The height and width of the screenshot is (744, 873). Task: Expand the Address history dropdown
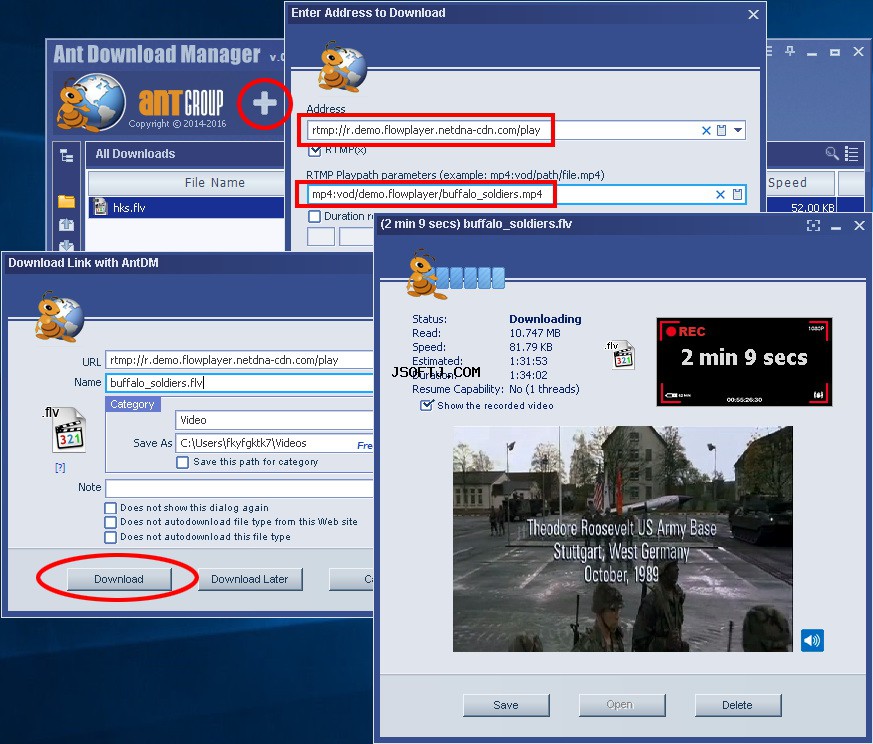(738, 130)
